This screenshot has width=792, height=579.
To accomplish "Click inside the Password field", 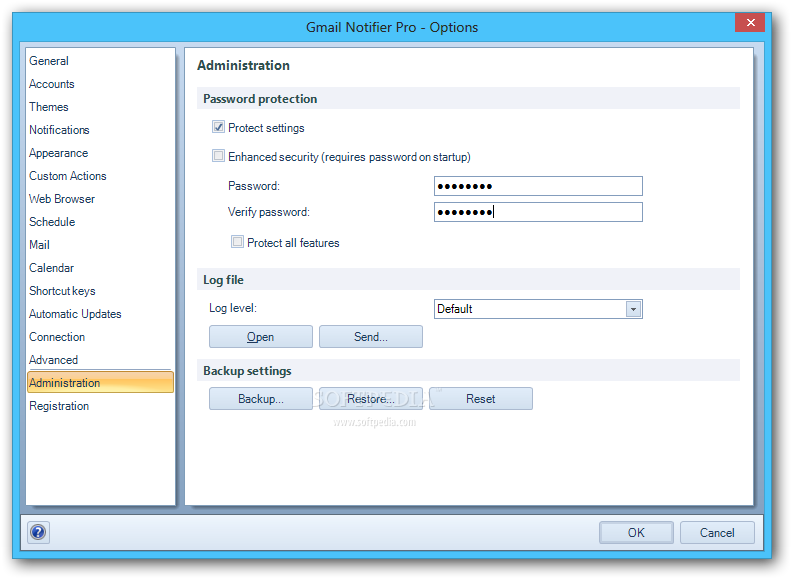I will 538,186.
